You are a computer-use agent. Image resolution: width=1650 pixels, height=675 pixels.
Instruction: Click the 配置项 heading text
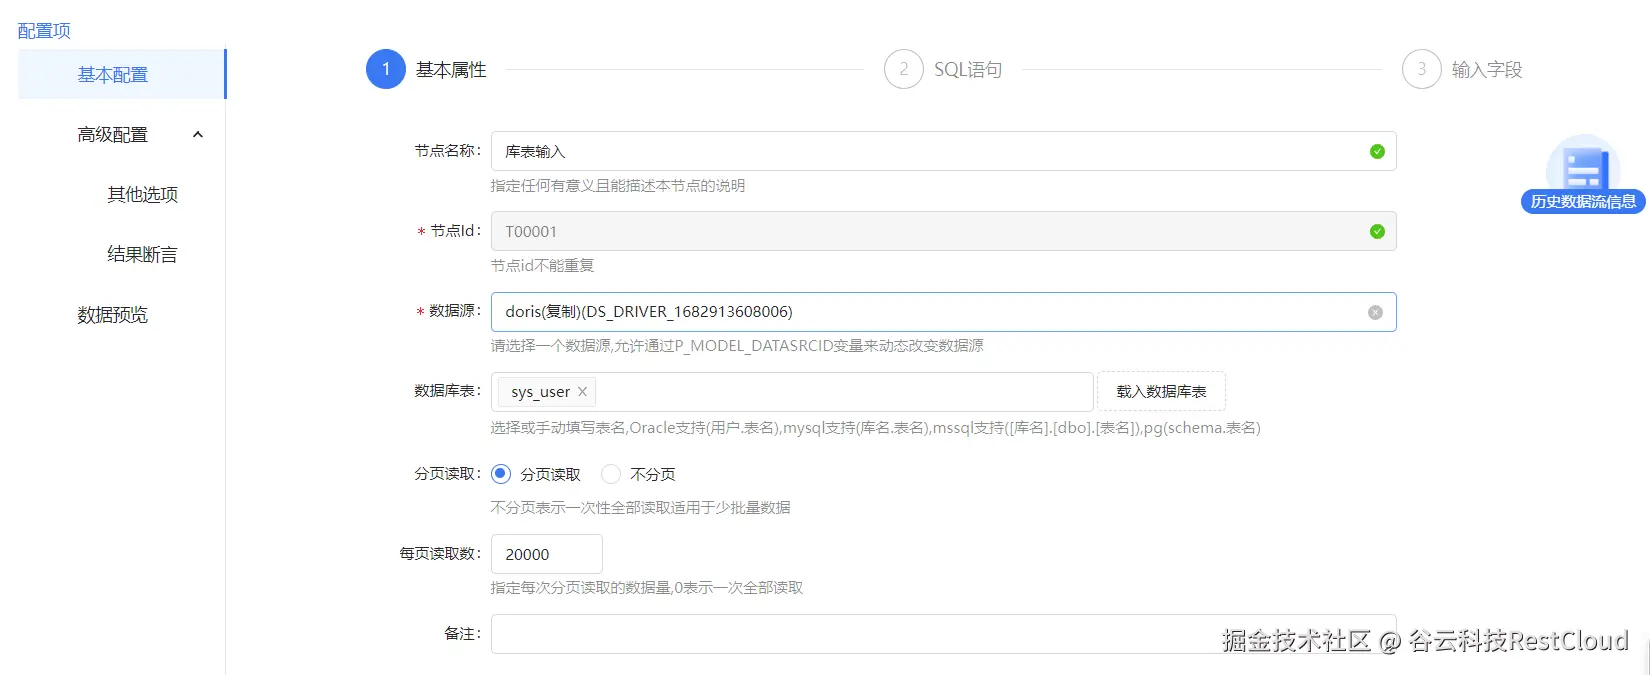pos(44,31)
